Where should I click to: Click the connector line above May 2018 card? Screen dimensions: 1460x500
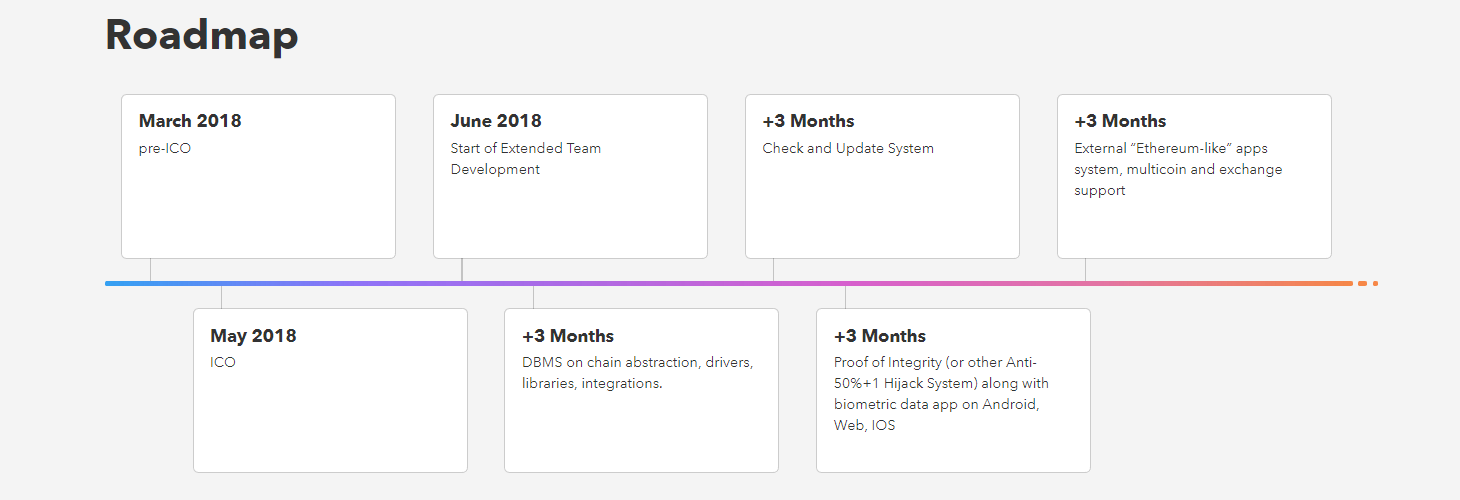pyautogui.click(x=221, y=297)
